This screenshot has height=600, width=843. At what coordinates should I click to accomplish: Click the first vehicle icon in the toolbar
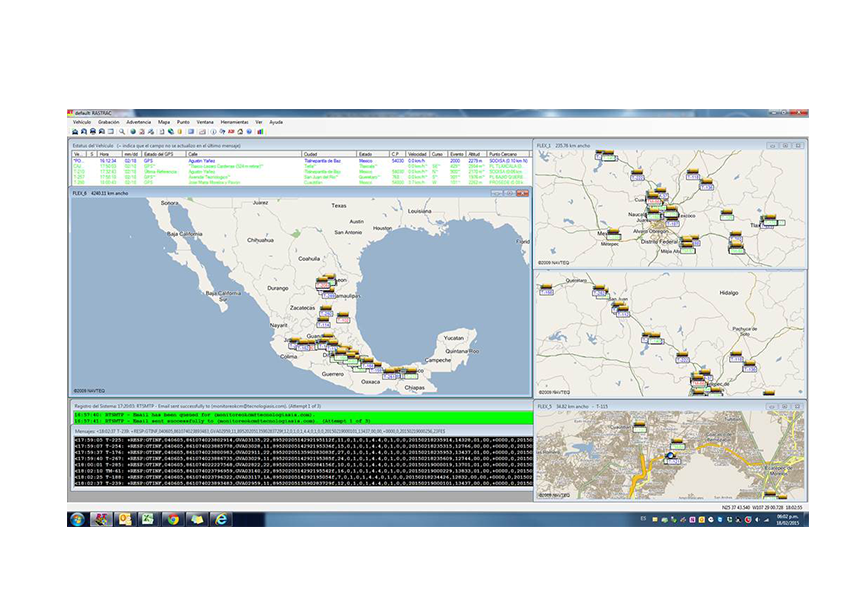[x=75, y=132]
